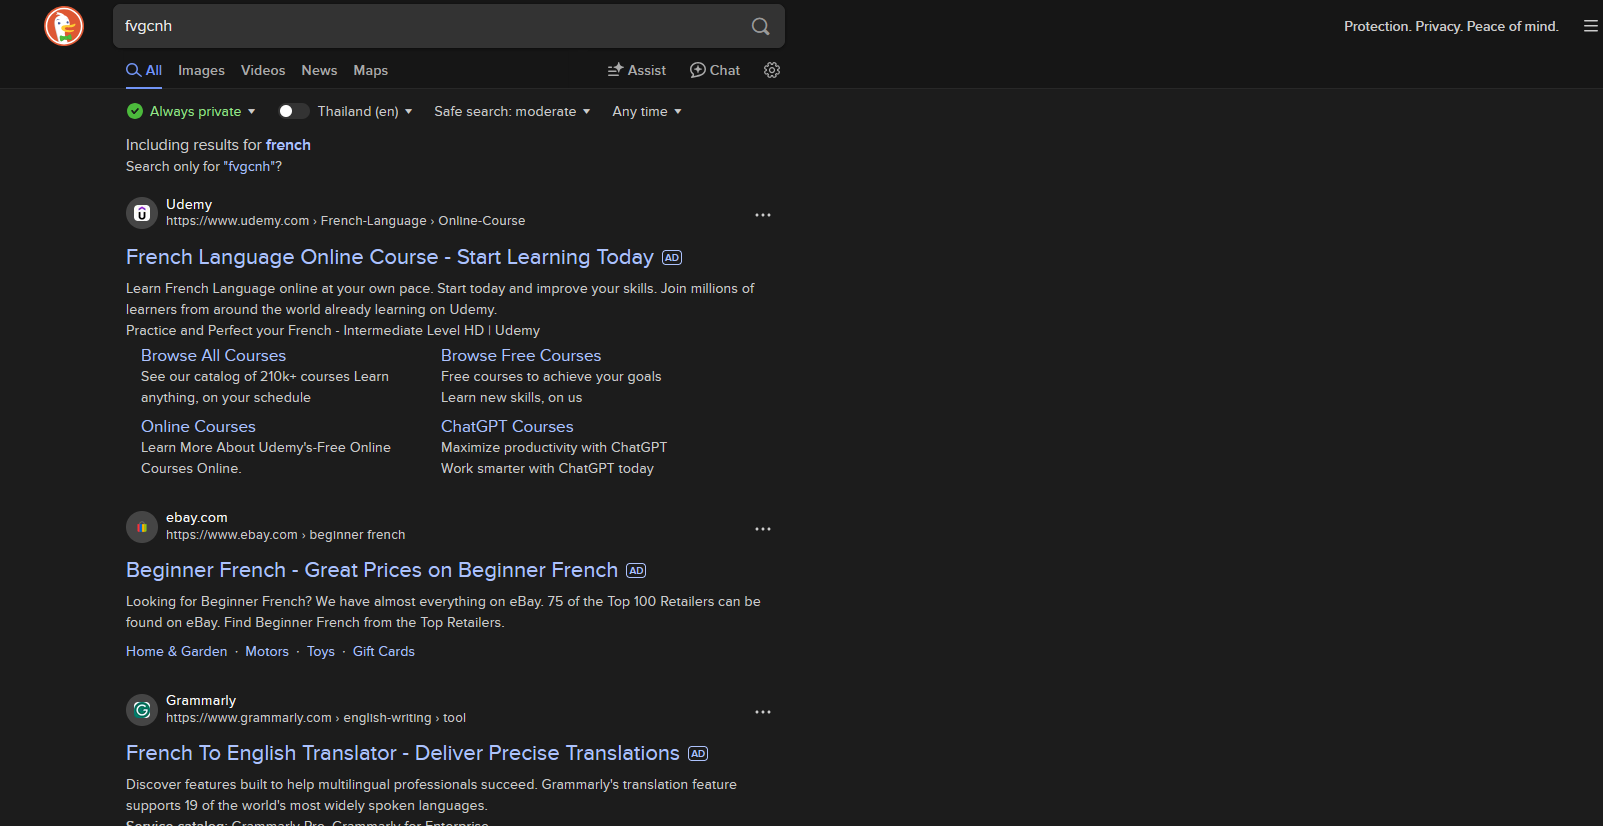Viewport: 1603px width, 826px height.
Task: Open the Thailand (en) region dropdown
Action: click(x=365, y=111)
